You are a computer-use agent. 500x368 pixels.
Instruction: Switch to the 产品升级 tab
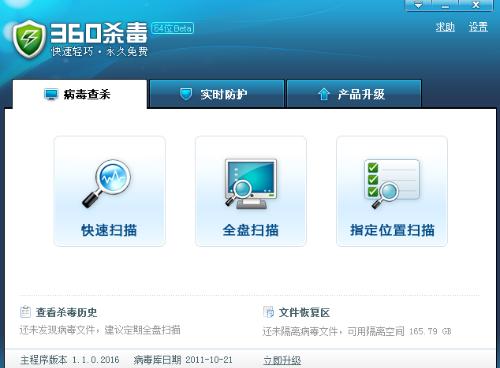tap(354, 94)
